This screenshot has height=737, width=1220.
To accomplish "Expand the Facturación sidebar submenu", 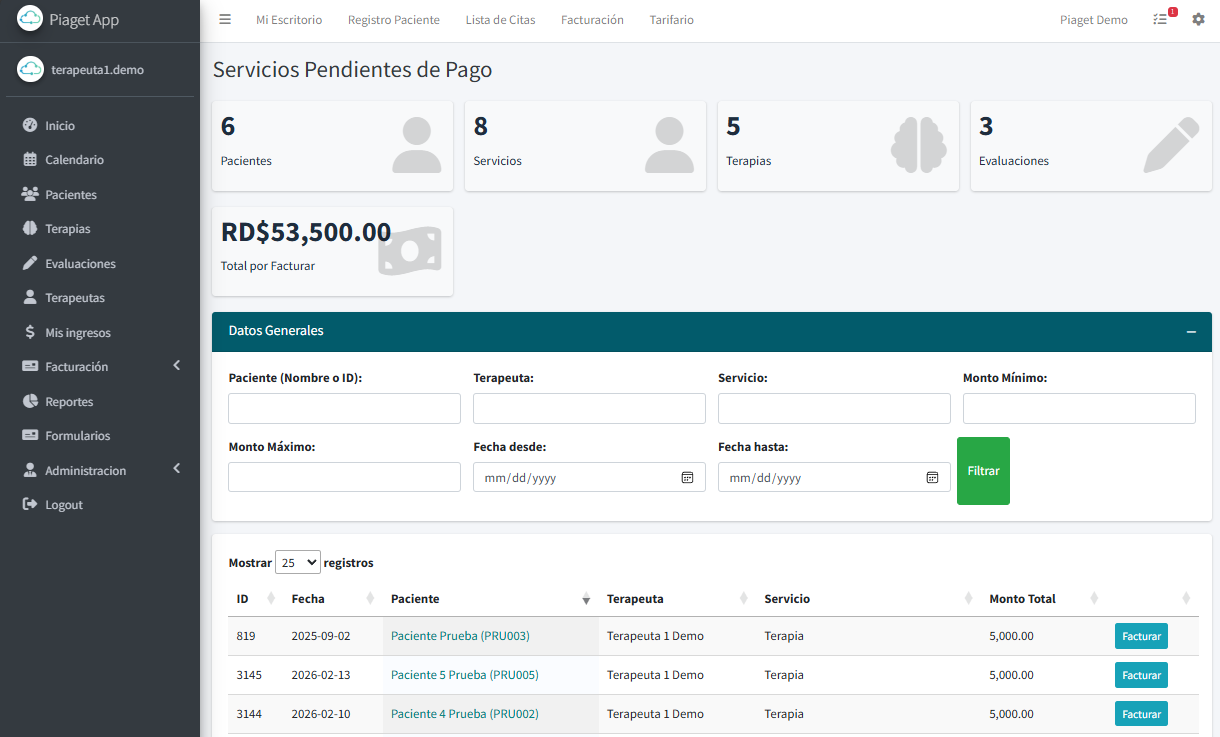I will click(177, 367).
